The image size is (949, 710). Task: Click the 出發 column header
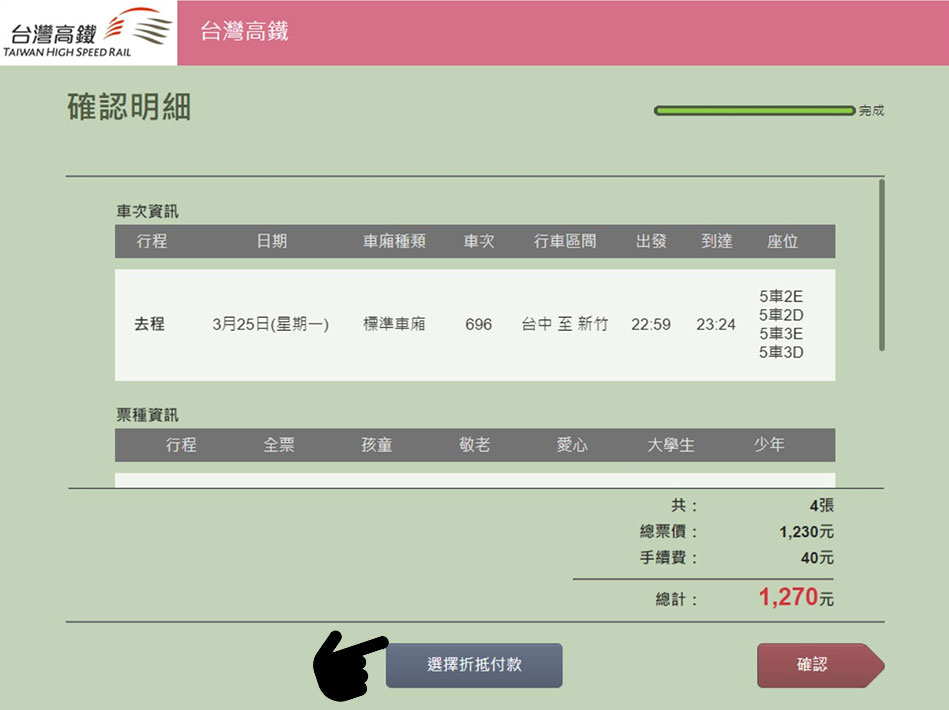point(651,241)
